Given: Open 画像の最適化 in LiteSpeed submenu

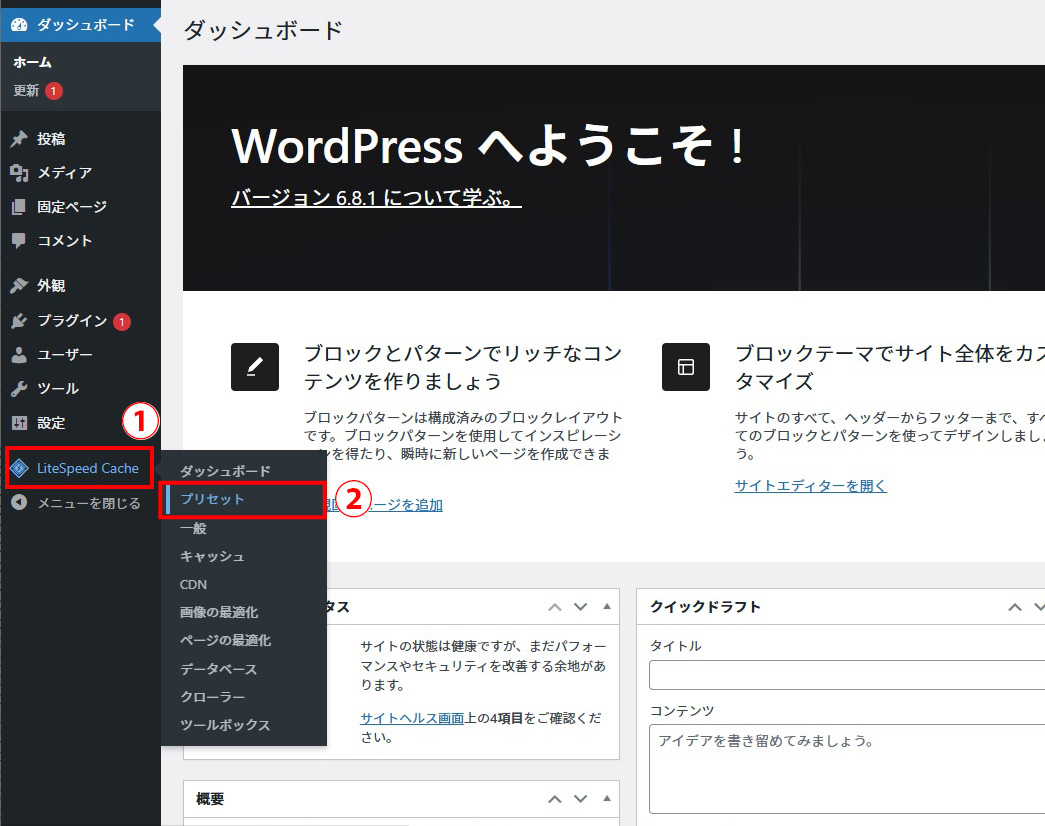Looking at the screenshot, I should point(219,612).
